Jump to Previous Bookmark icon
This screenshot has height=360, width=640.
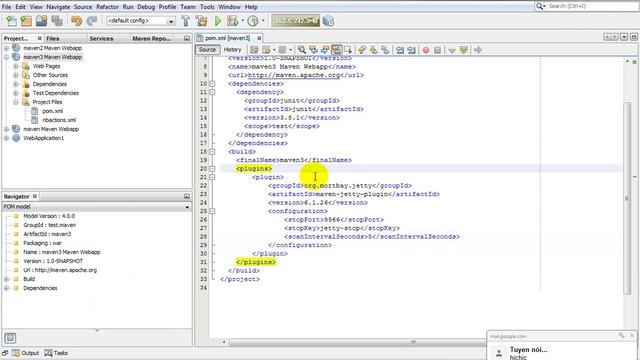pyautogui.click(x=362, y=50)
